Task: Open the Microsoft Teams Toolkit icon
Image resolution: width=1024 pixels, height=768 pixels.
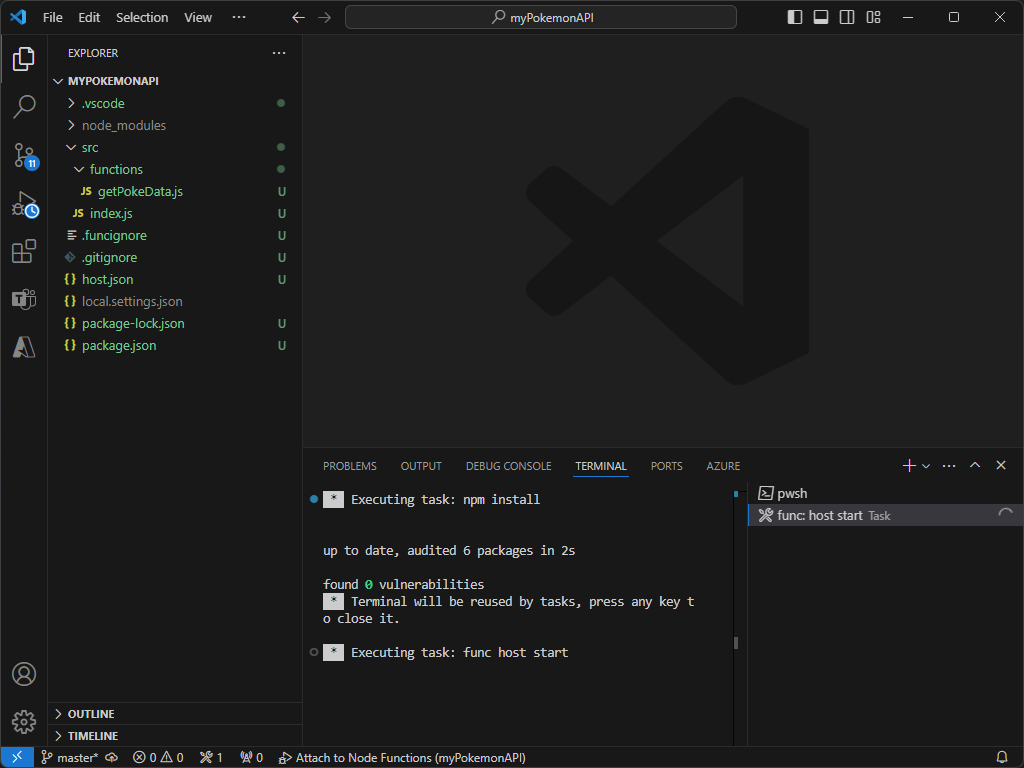Action: [x=24, y=299]
